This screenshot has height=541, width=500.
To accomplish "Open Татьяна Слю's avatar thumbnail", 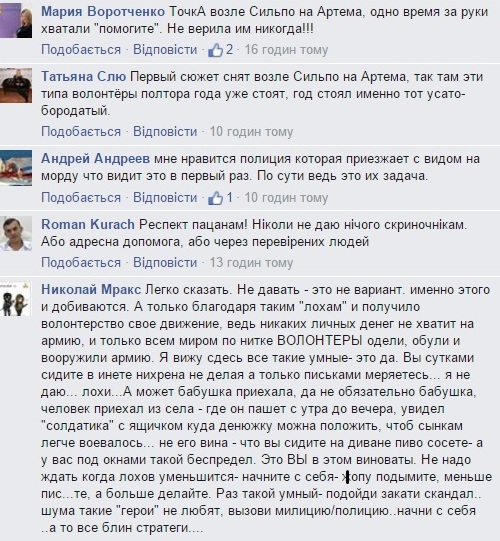I will click(16, 86).
